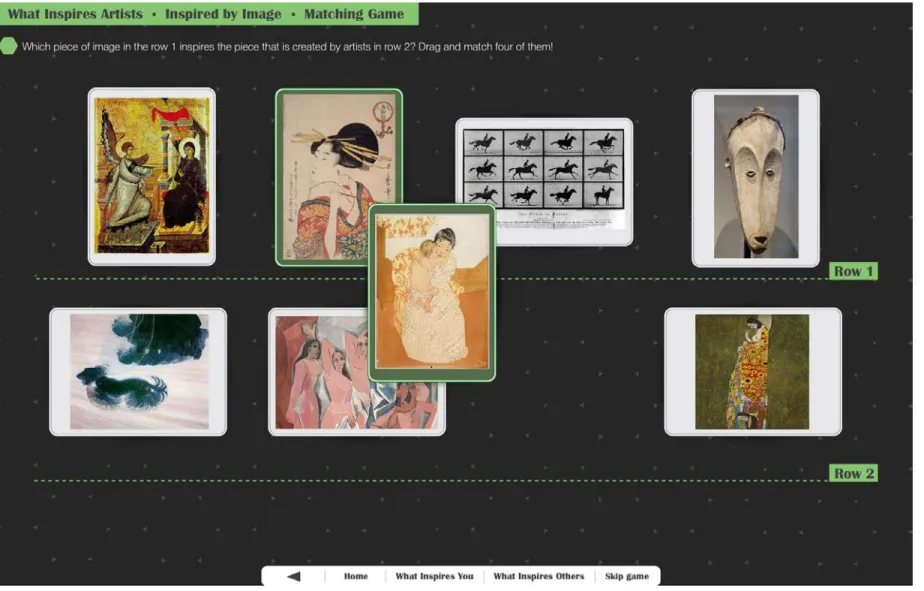Select the blurred running dog painting card
Screen dimensions: 924x591
click(138, 372)
